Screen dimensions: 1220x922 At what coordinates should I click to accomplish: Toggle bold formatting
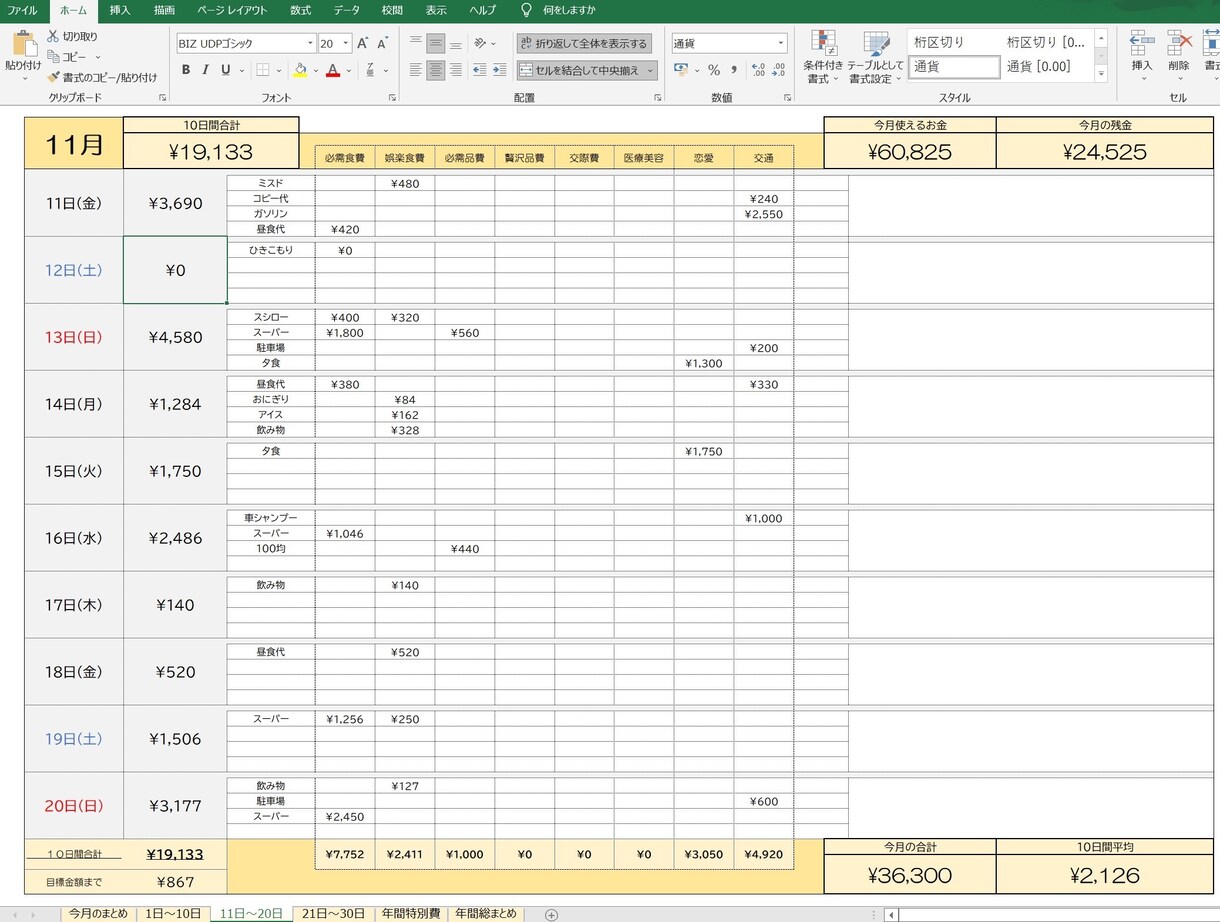pos(186,70)
